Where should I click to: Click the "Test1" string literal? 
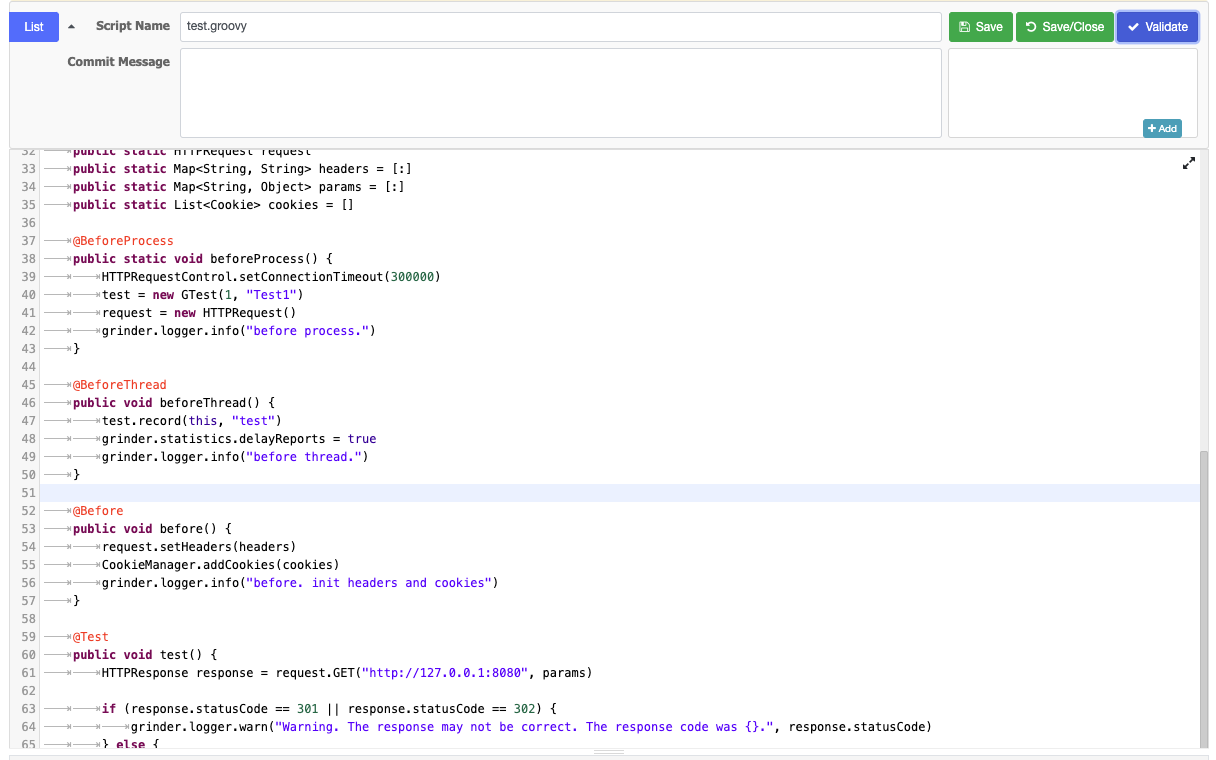(x=270, y=295)
